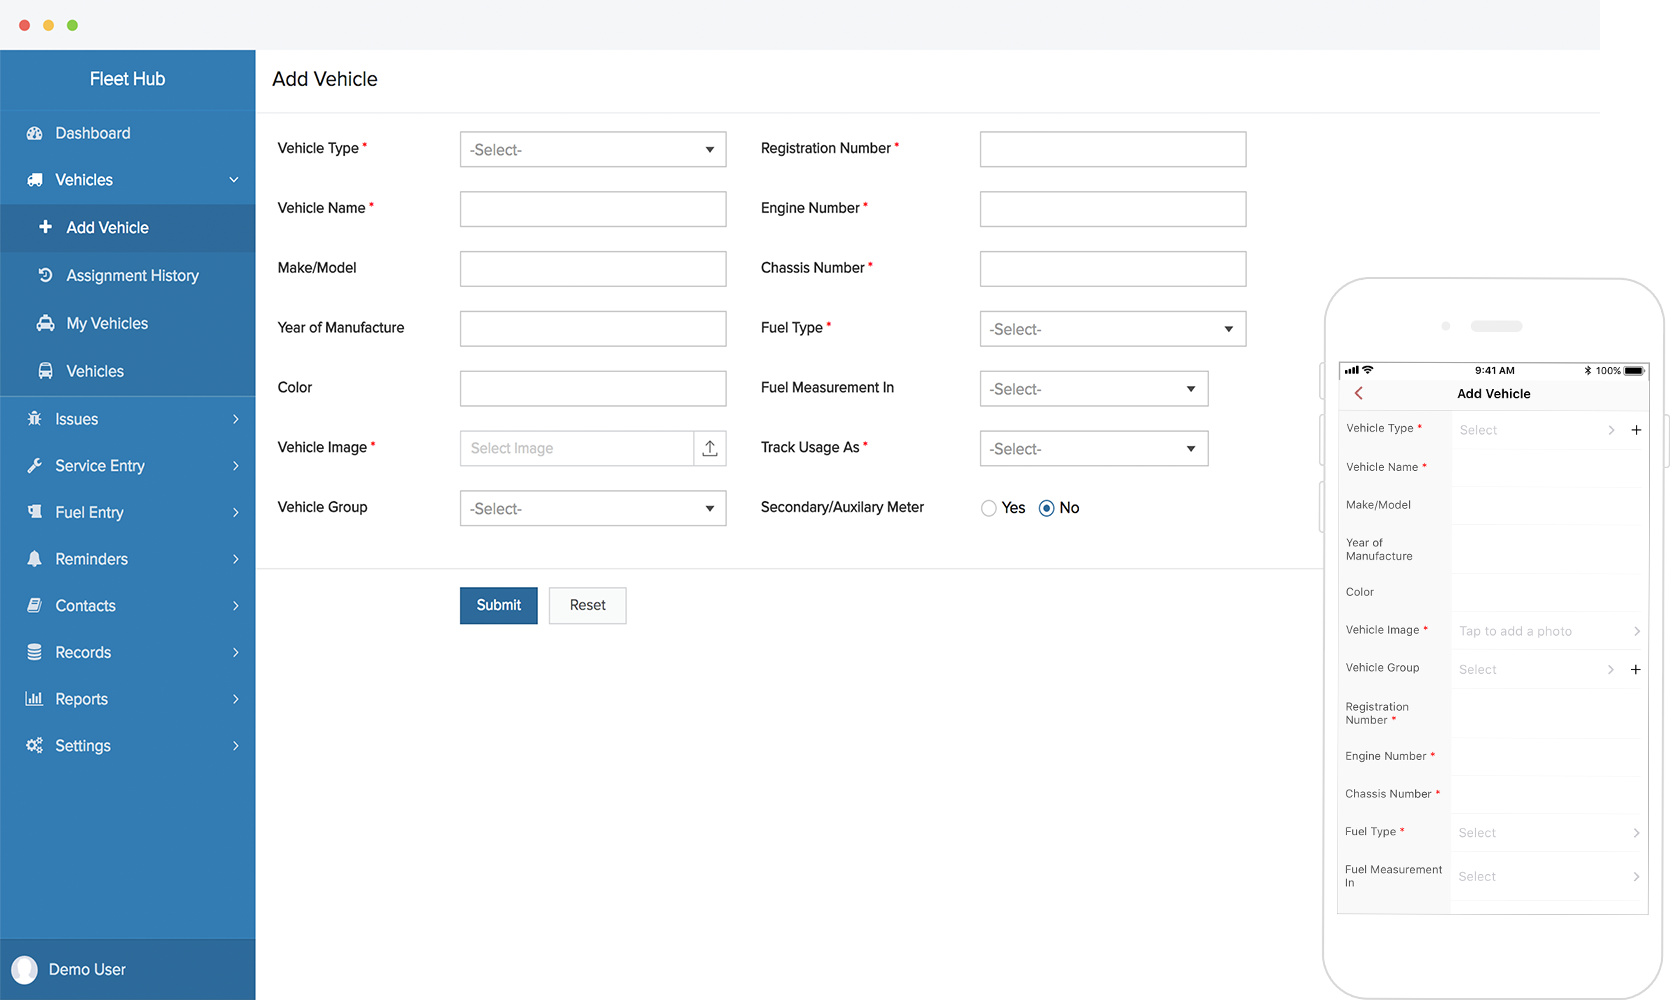Click the wrench icon for Service Entry
The width and height of the screenshot is (1670, 1000).
click(34, 466)
